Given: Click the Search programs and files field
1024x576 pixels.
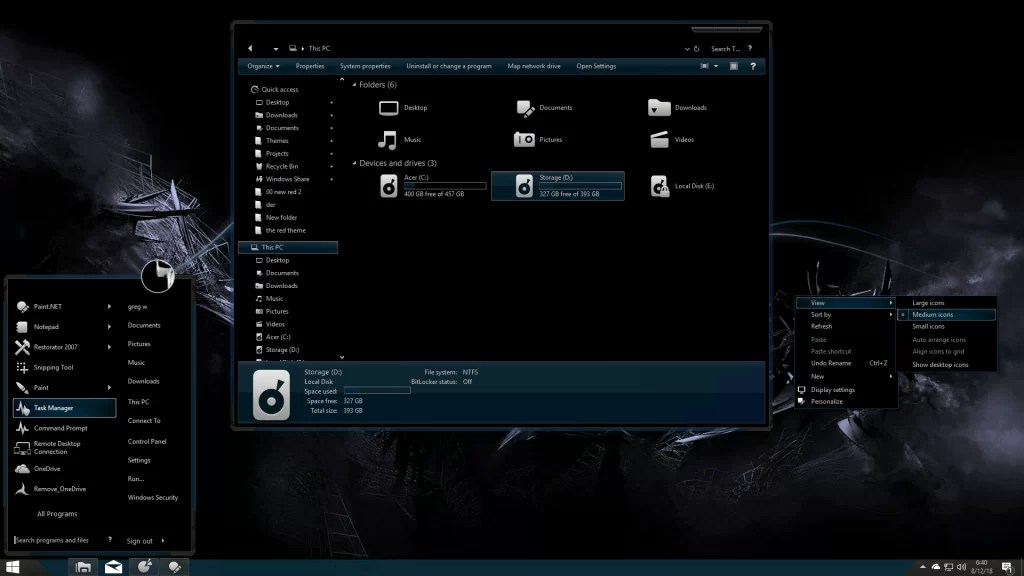Looking at the screenshot, I should (x=57, y=540).
